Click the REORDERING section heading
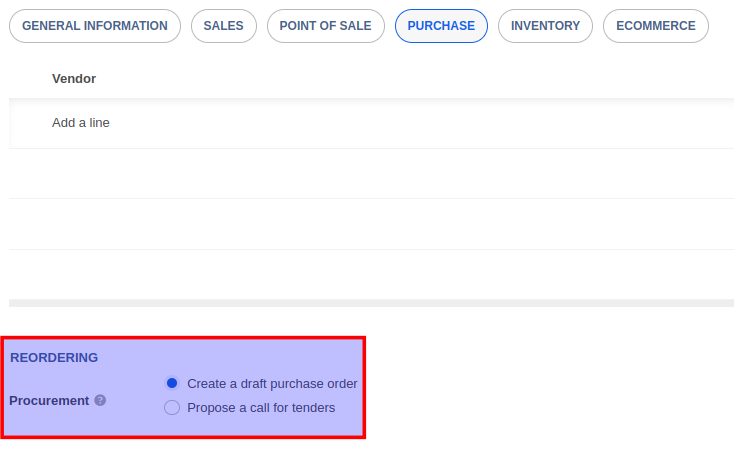Screen dimensions: 734x464 (x=54, y=357)
